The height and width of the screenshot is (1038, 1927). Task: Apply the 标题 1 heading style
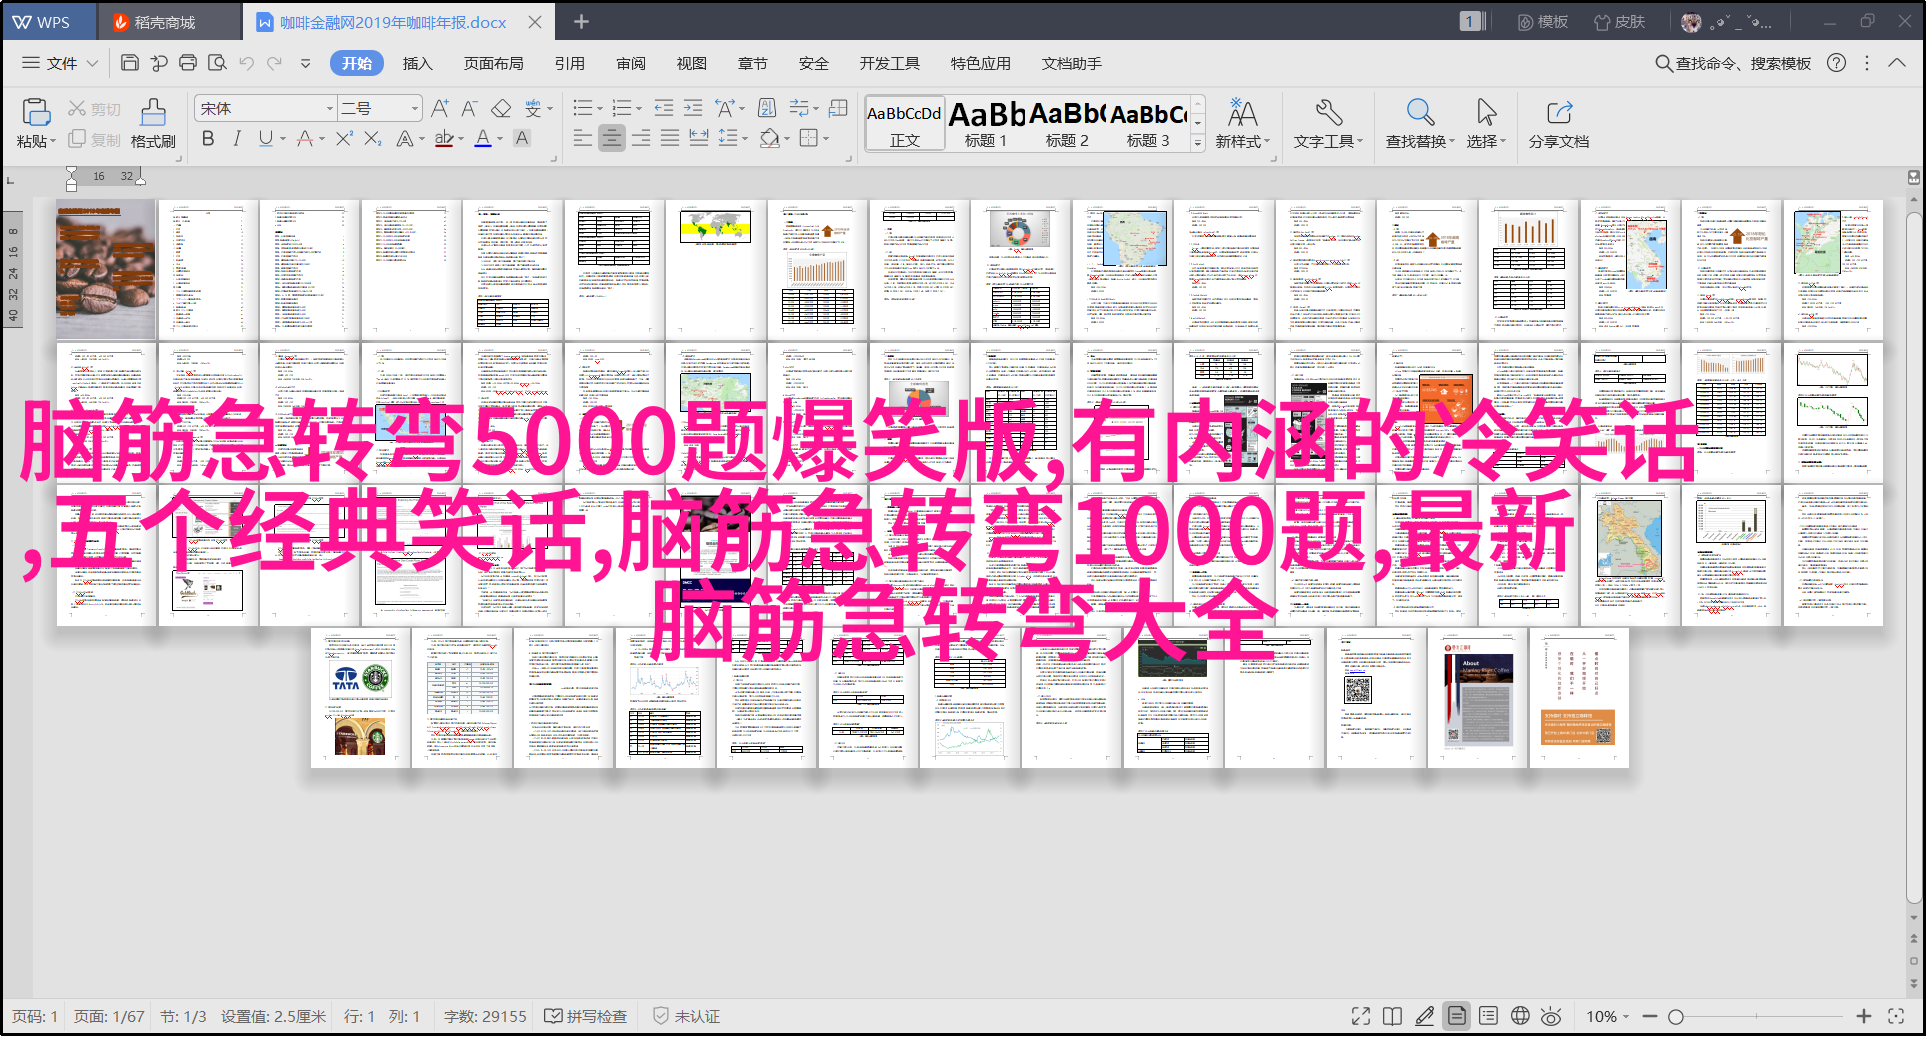click(x=986, y=124)
